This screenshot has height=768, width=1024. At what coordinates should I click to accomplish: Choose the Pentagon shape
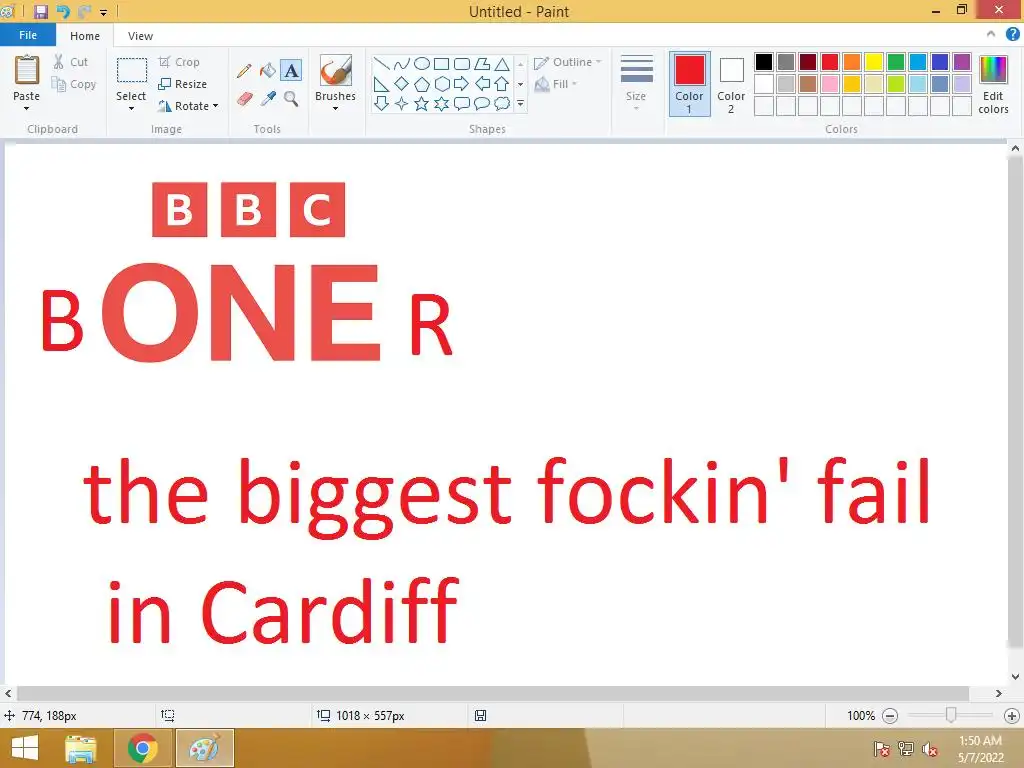(x=422, y=84)
